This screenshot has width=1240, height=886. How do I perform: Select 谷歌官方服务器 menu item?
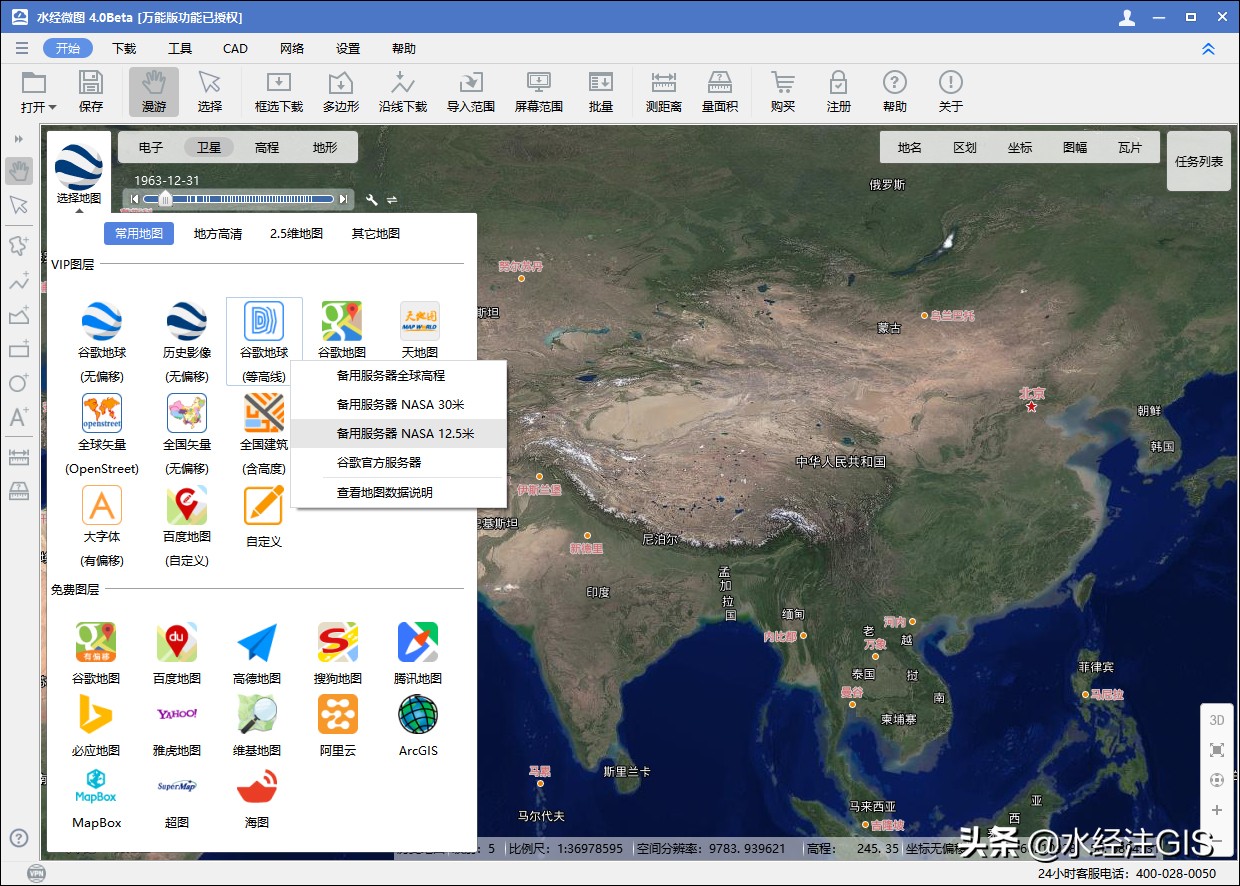pyautogui.click(x=399, y=462)
